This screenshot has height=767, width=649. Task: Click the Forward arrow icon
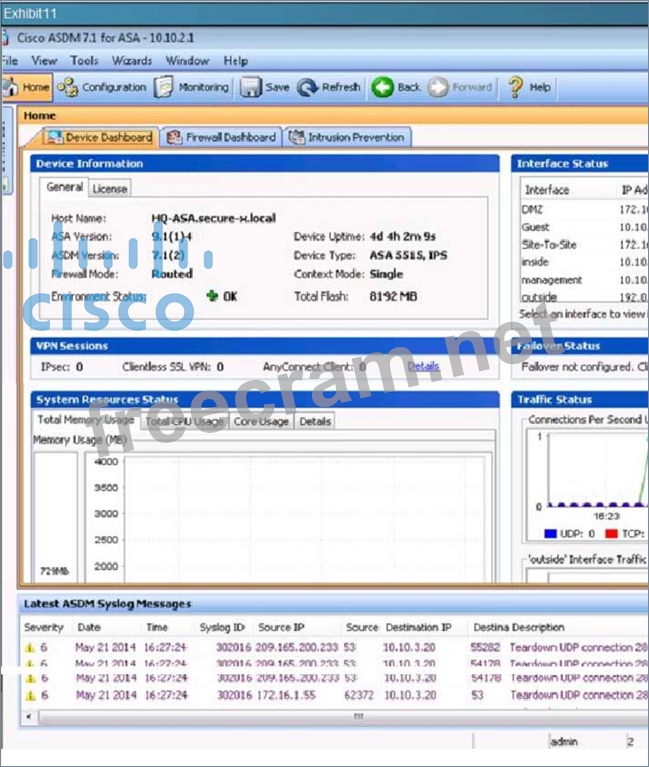(x=461, y=87)
